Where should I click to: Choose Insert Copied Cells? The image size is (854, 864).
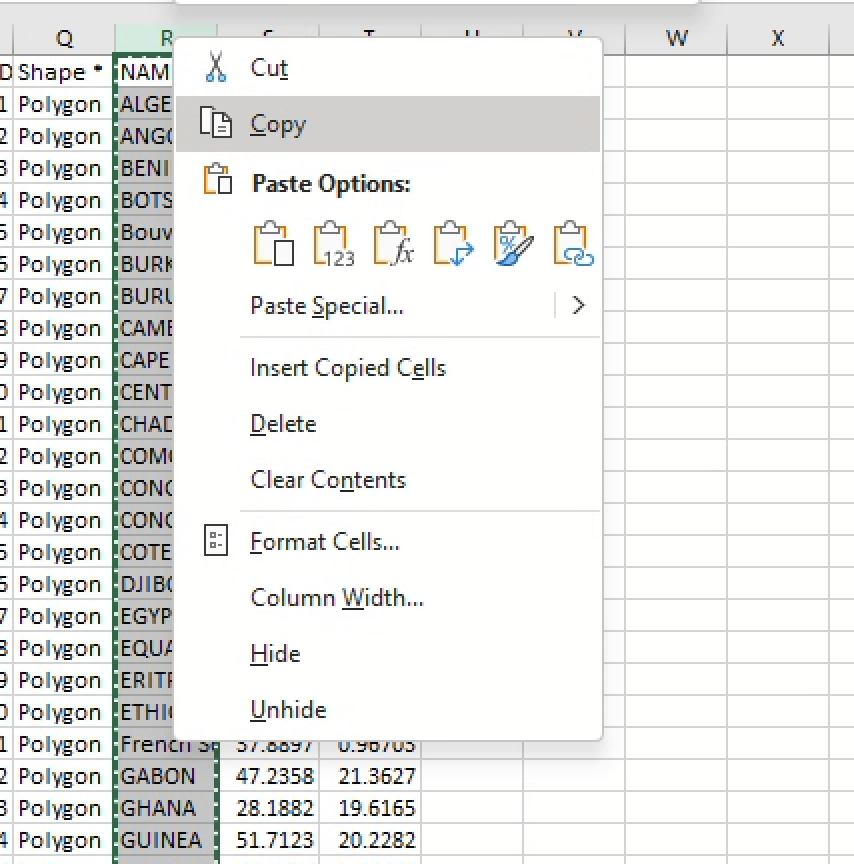(x=348, y=368)
